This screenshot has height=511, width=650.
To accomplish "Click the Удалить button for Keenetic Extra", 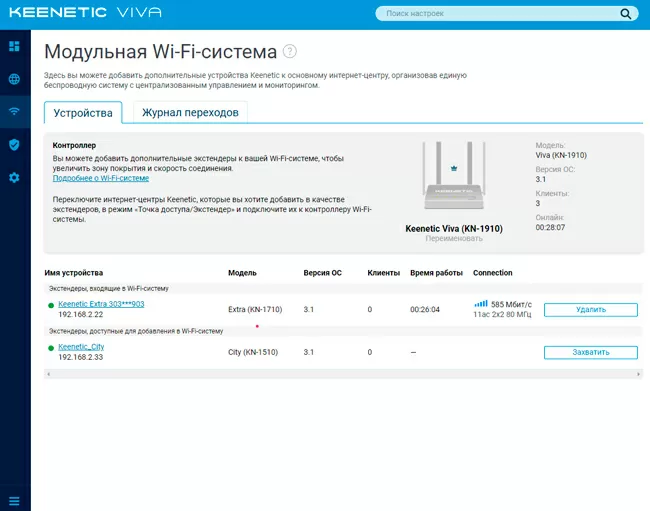I will click(x=590, y=310).
